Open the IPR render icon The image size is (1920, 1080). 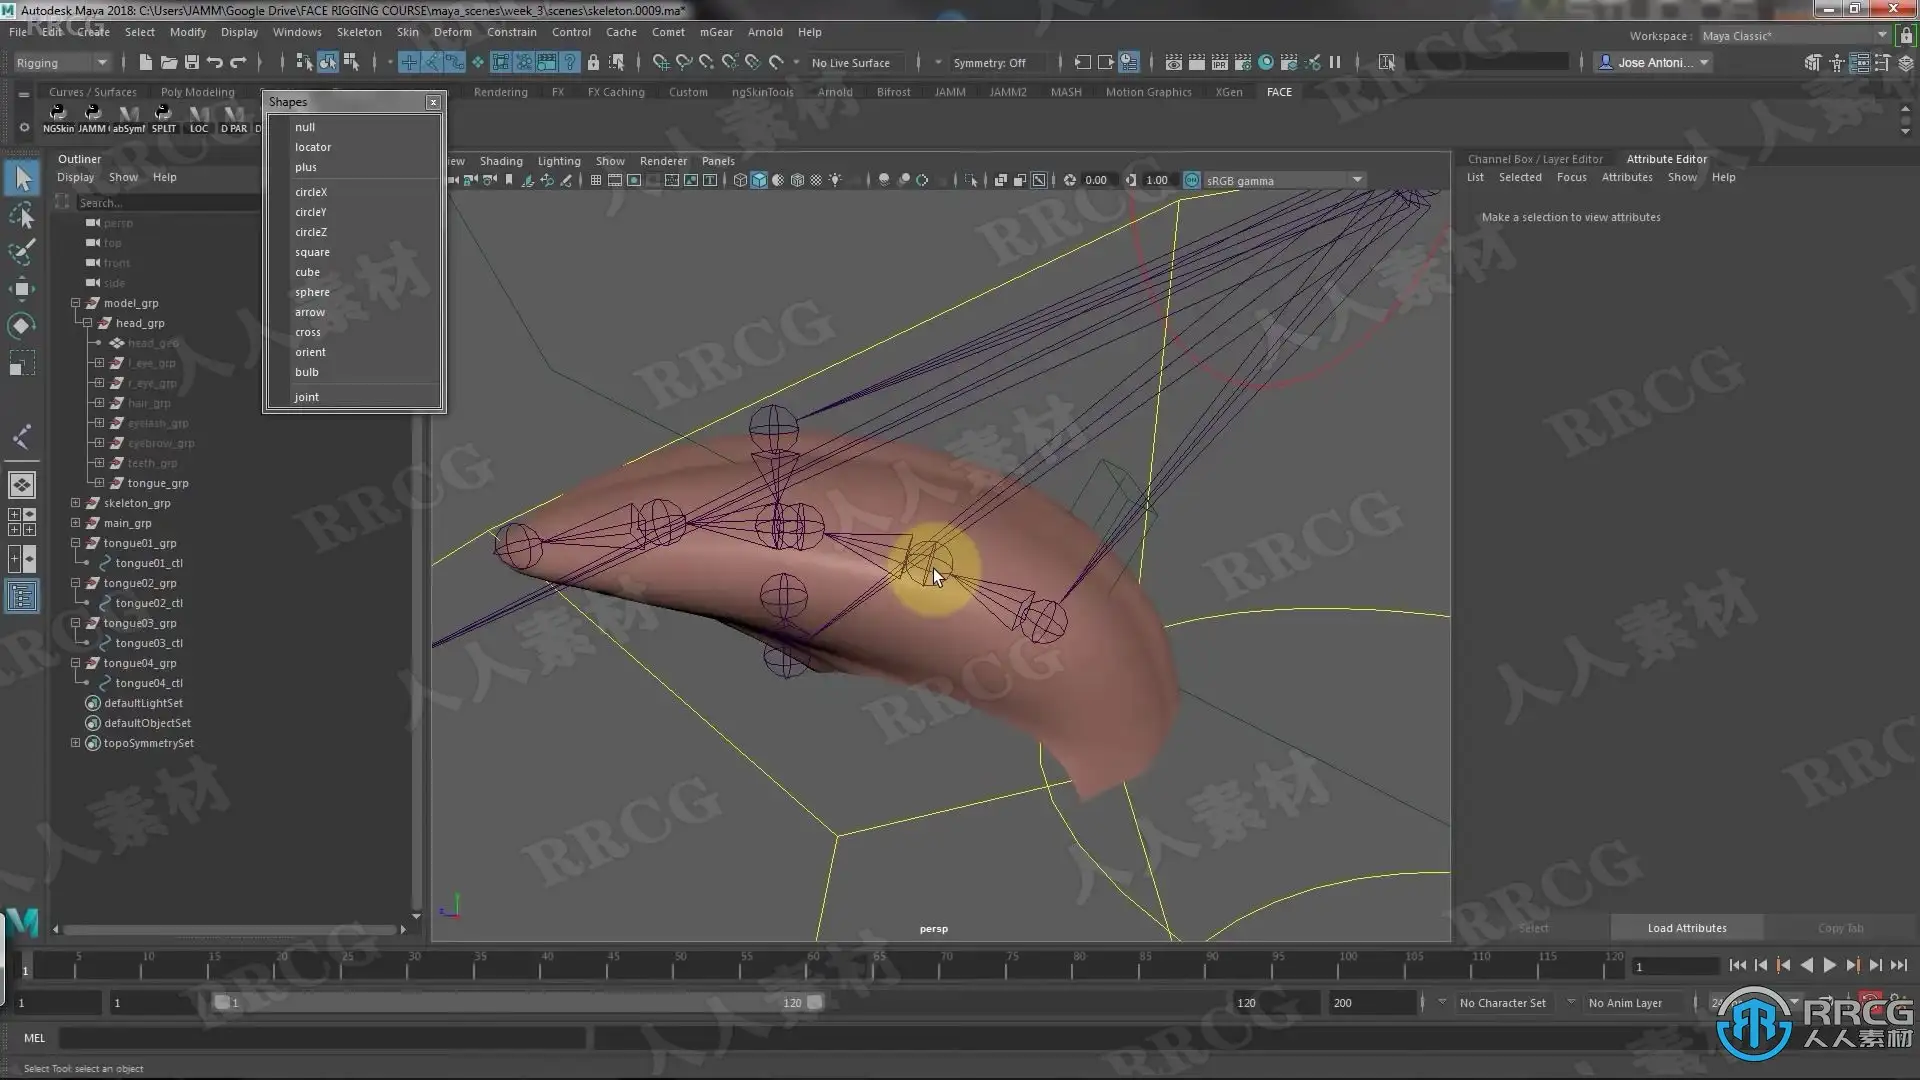click(1219, 62)
